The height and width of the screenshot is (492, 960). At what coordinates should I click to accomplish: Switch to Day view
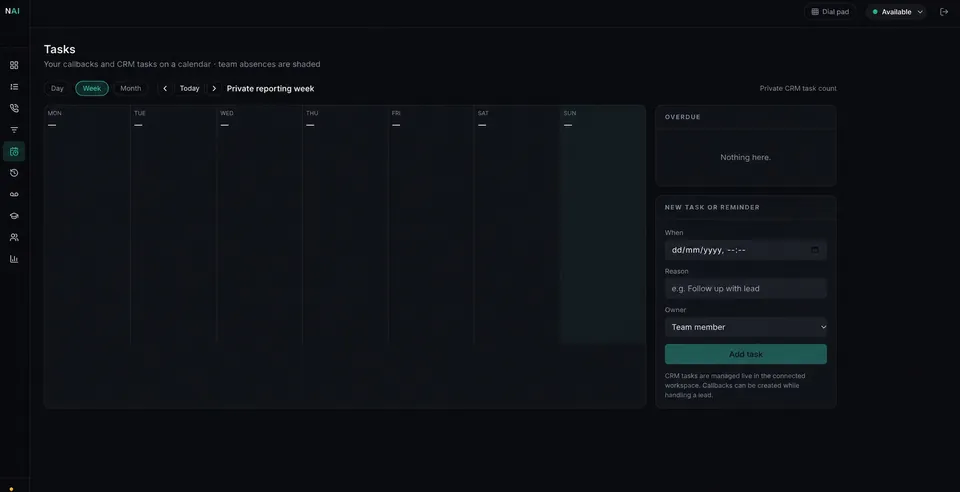point(57,89)
